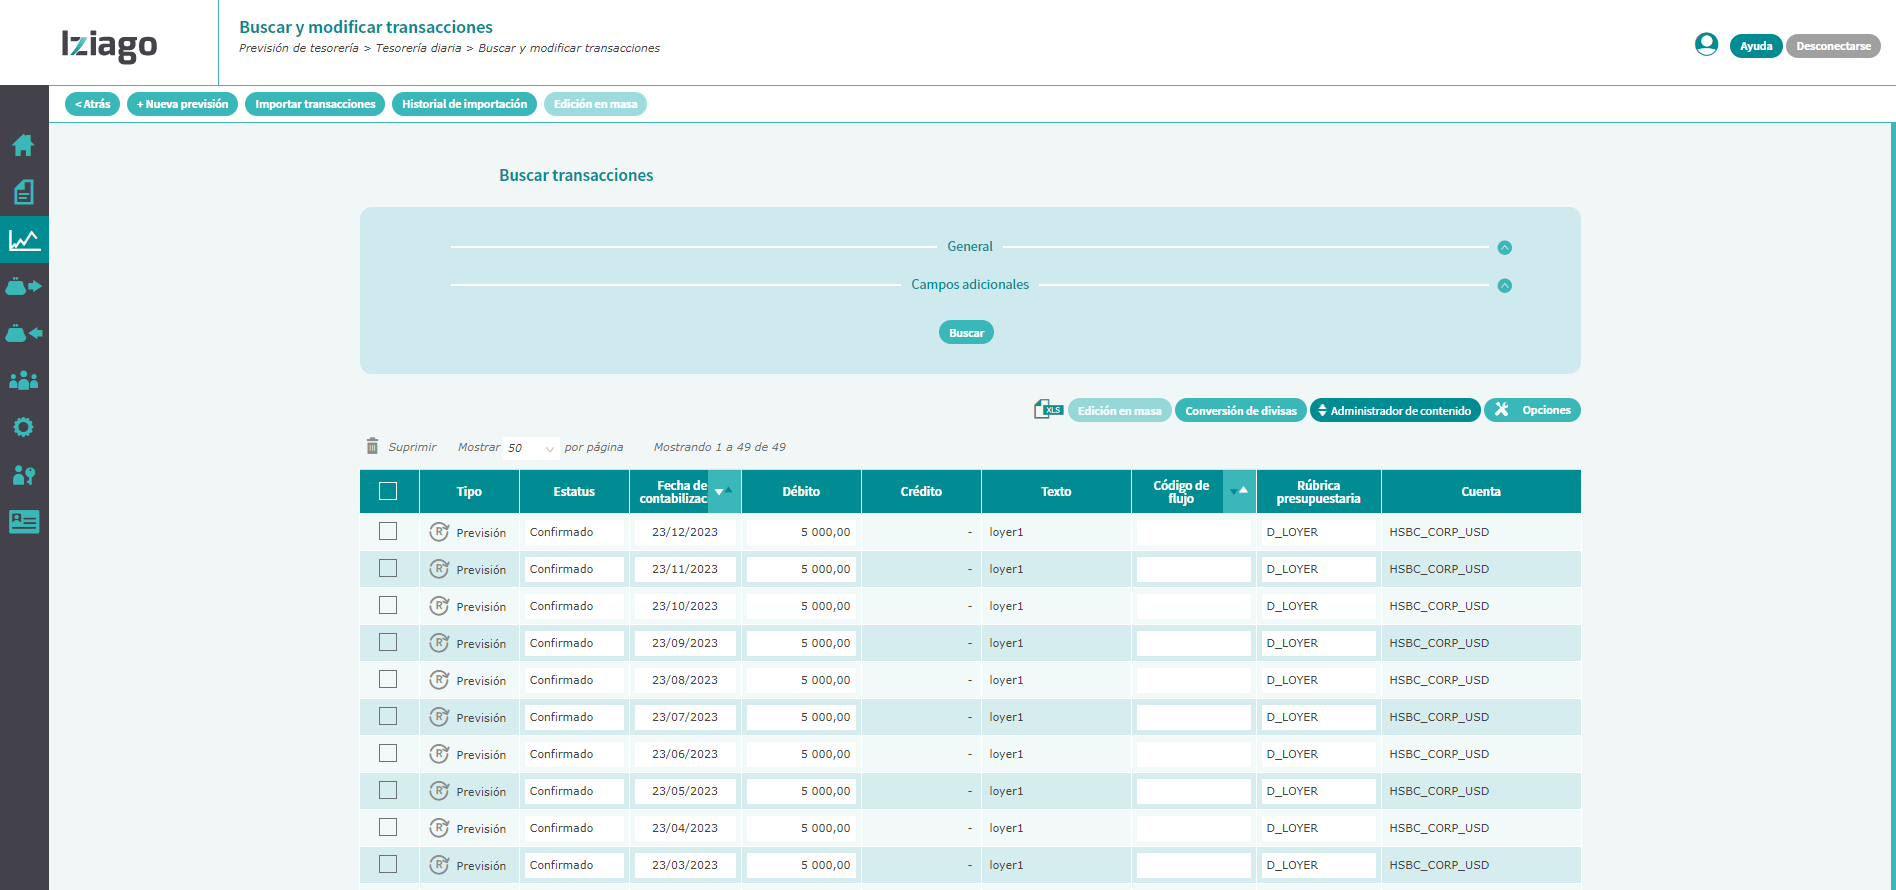Click recurrence icon on 23/07/2023 row
Screen dimensions: 1896x890
click(x=439, y=717)
